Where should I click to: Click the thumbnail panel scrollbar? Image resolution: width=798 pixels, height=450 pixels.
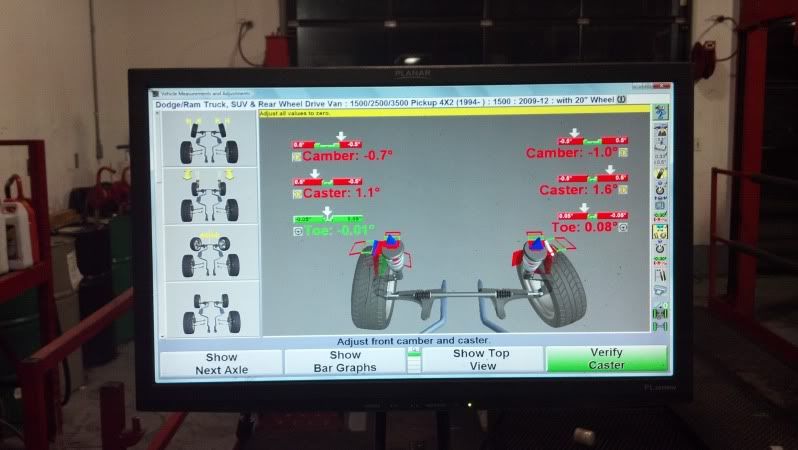click(x=158, y=224)
